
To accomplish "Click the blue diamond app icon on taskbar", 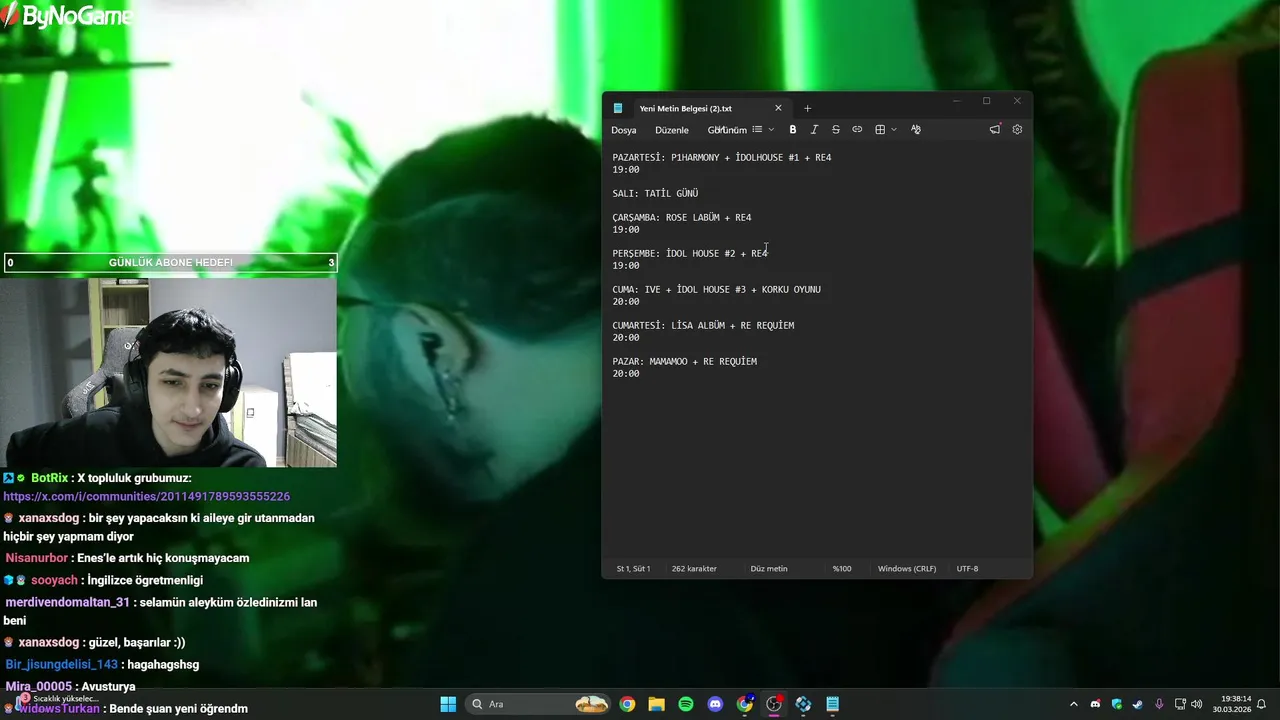I will 803,704.
